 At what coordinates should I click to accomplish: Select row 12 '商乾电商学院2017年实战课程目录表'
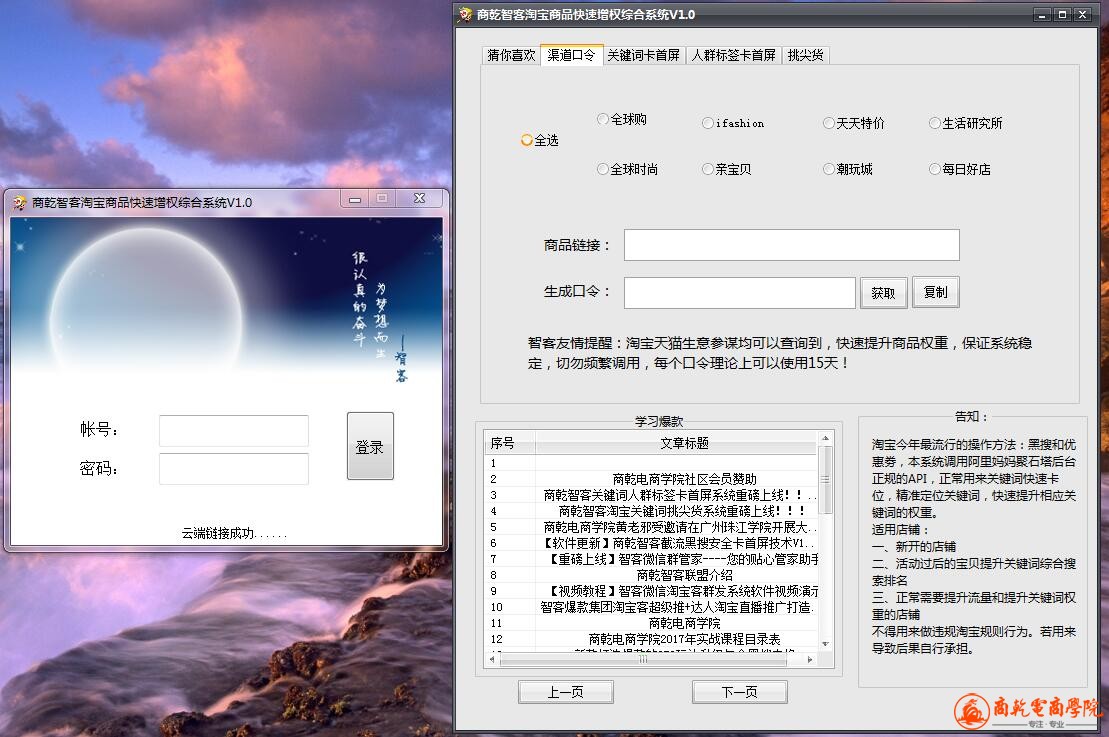[651, 639]
